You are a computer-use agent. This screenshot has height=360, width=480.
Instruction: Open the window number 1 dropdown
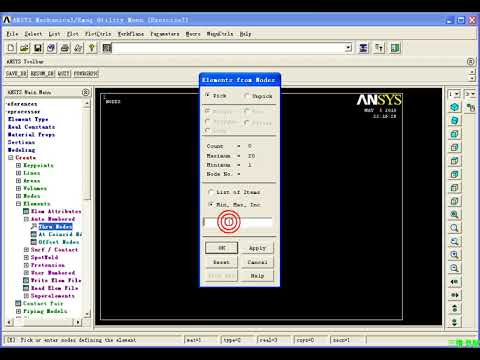[x=457, y=94]
